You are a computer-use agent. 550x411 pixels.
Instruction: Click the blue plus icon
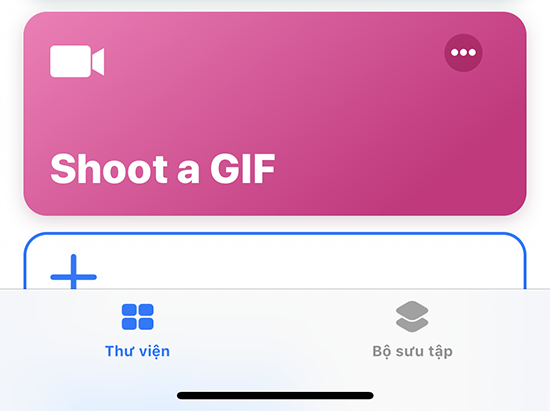[73, 274]
